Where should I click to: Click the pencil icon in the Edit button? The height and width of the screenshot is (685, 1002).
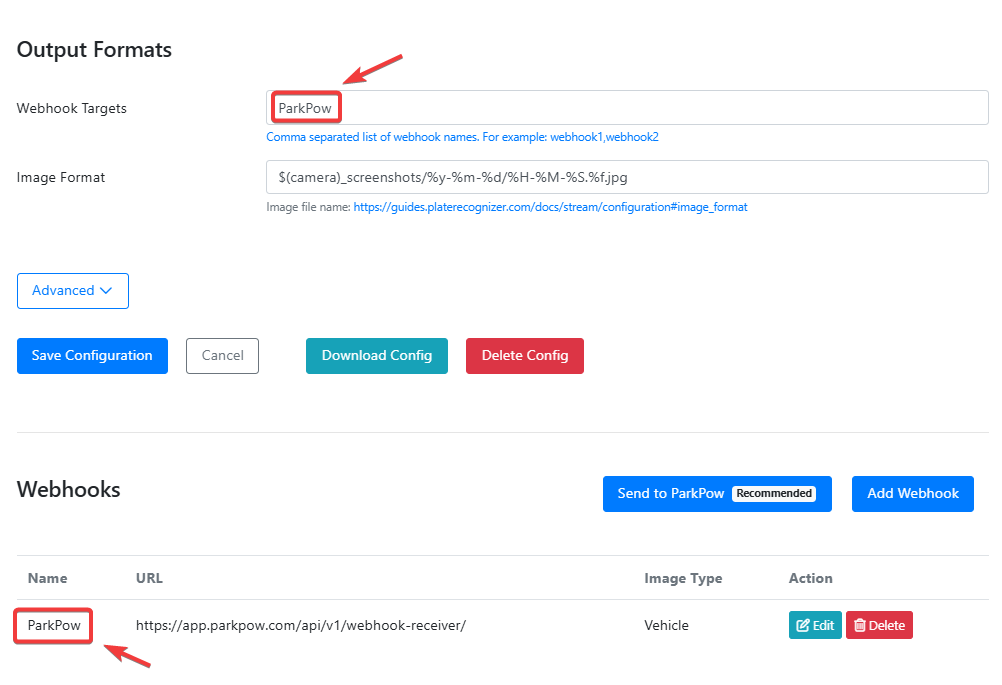point(802,626)
